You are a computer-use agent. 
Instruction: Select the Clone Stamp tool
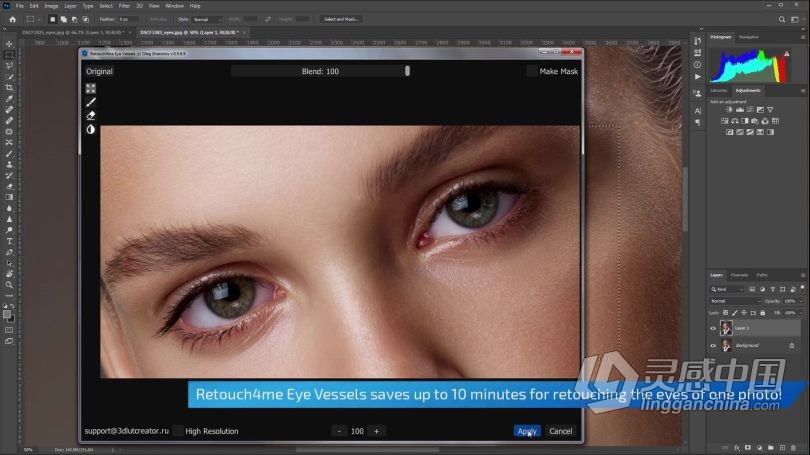click(9, 164)
